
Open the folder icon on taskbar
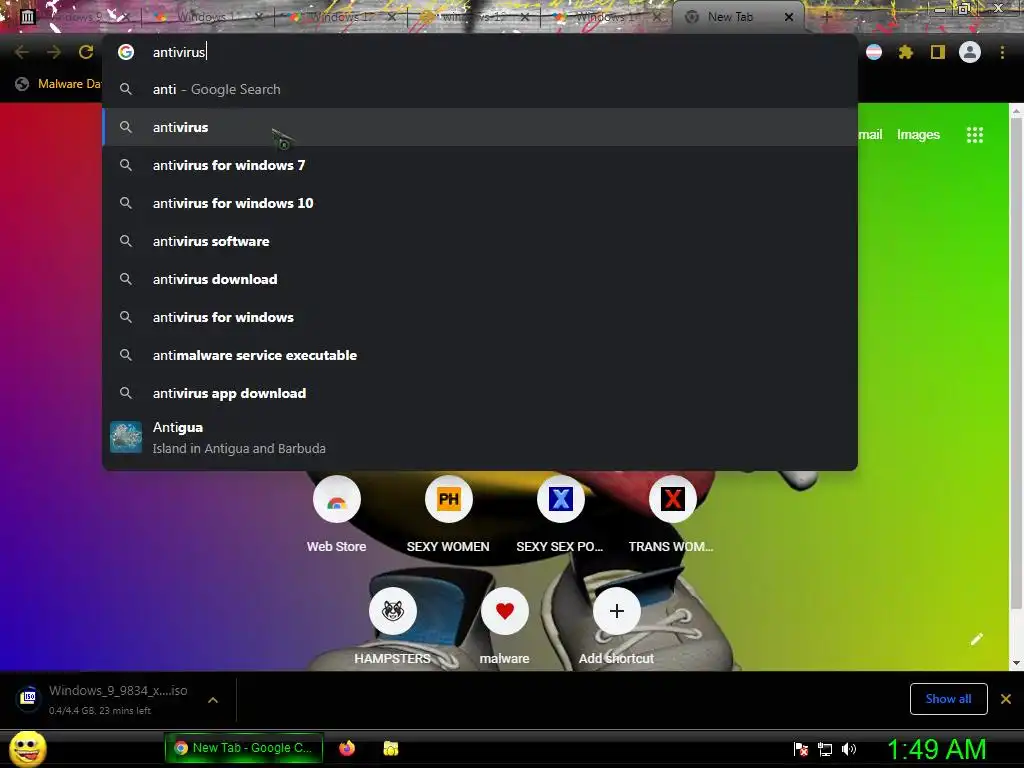(x=391, y=748)
